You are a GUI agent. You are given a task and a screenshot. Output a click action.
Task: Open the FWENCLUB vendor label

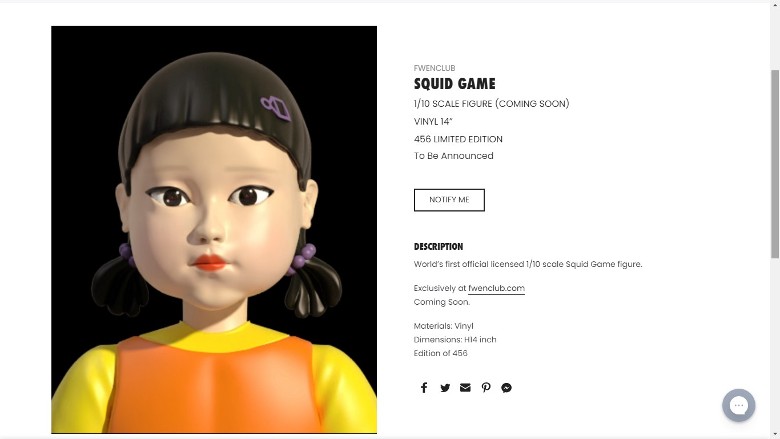point(434,68)
